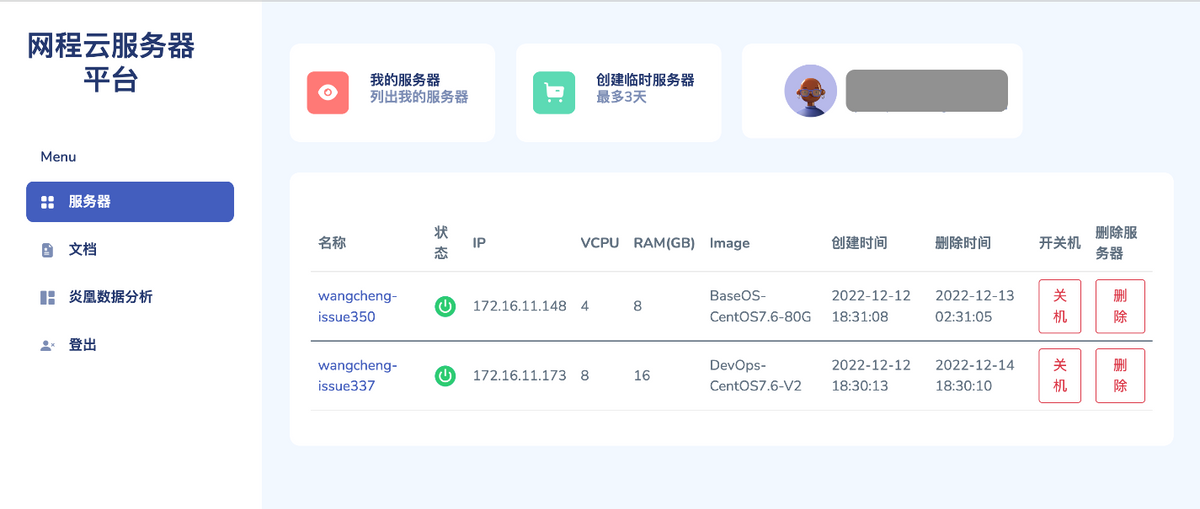
Task: Open the 服务器 menu item
Action: [x=130, y=201]
